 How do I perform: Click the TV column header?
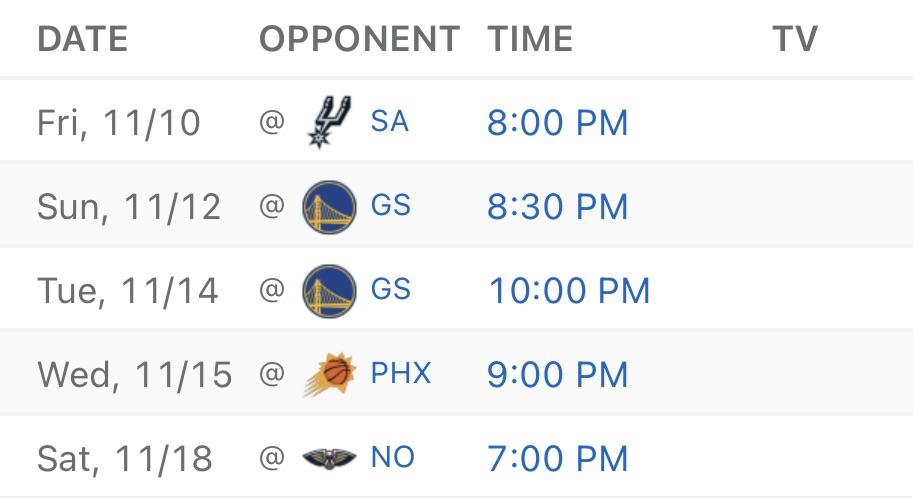tap(795, 39)
